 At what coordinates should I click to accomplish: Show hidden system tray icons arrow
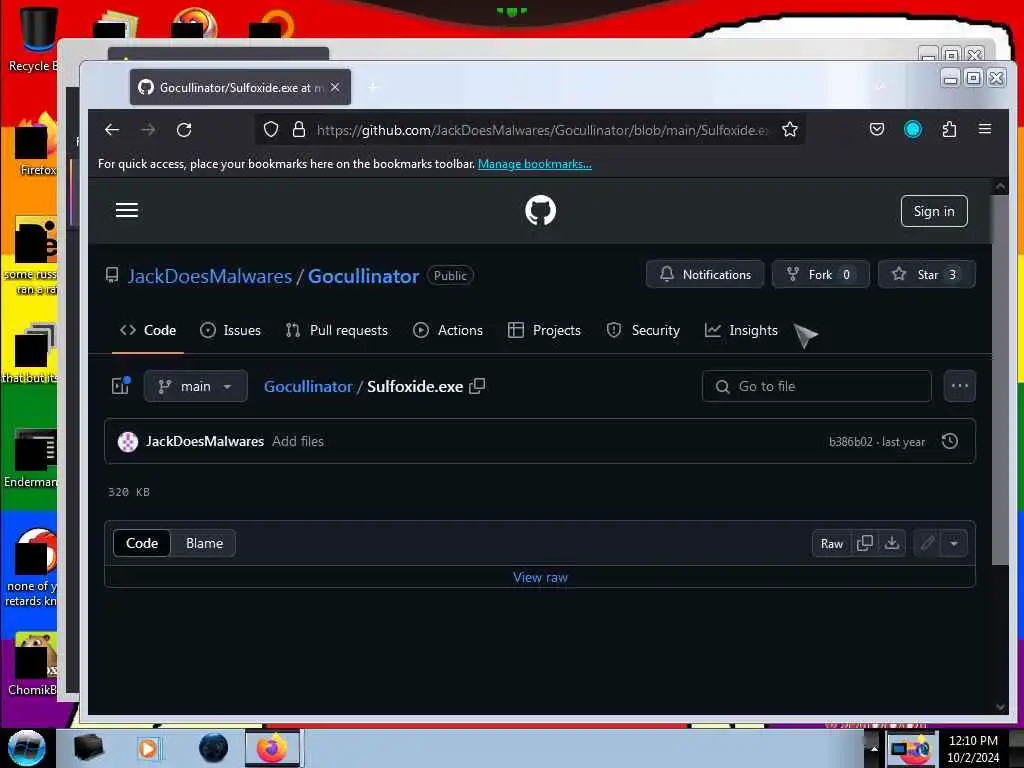(874, 748)
